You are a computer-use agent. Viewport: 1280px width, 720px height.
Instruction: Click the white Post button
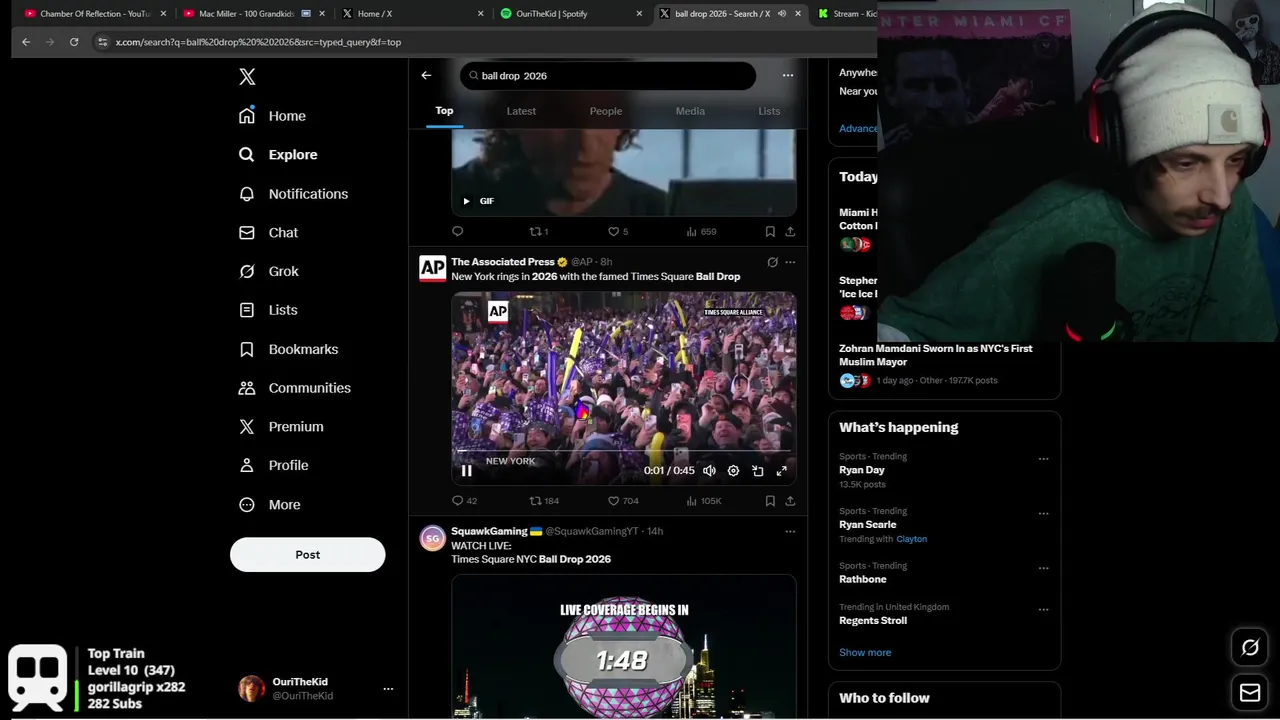(x=307, y=555)
